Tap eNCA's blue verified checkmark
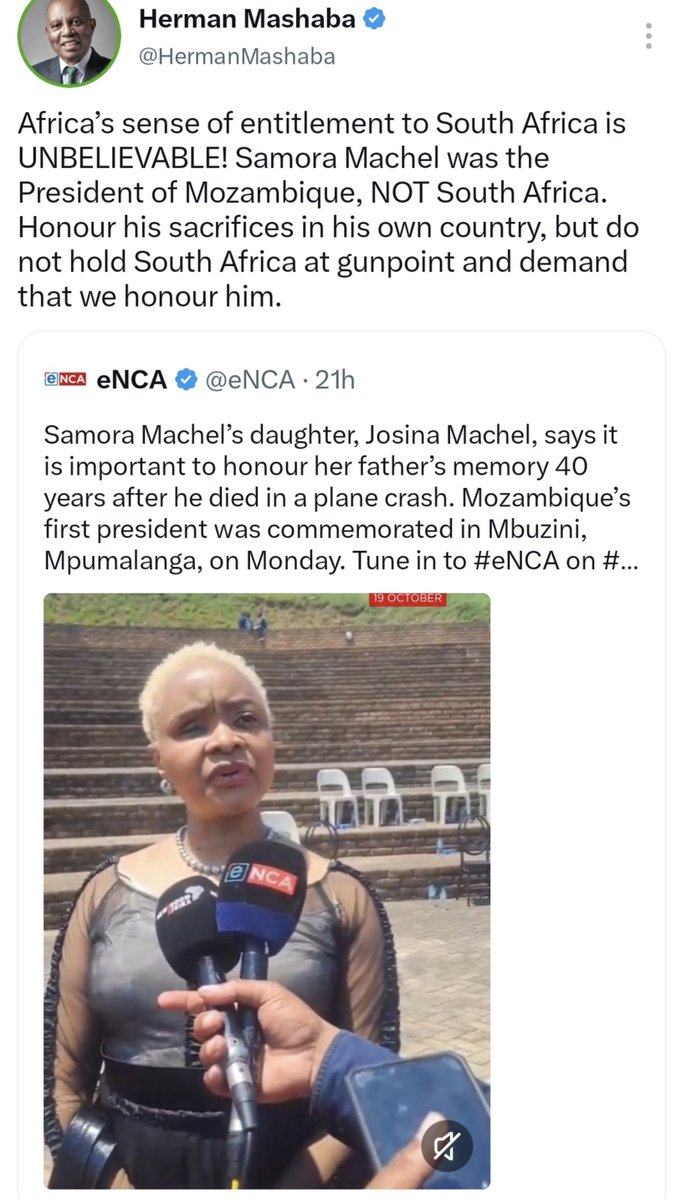Viewport: 691px width, 1200px height. tap(186, 379)
